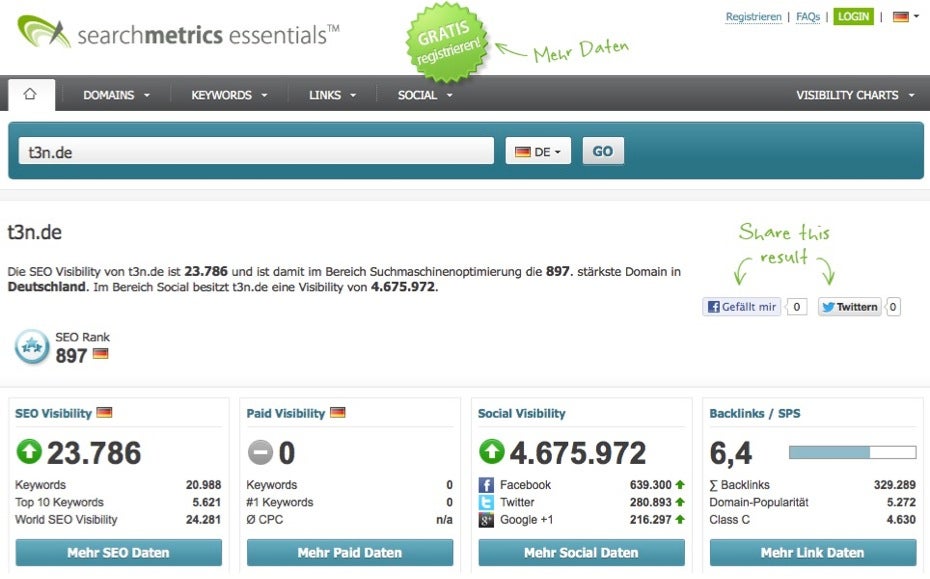Click the green up arrow by 23.786

[x=29, y=451]
